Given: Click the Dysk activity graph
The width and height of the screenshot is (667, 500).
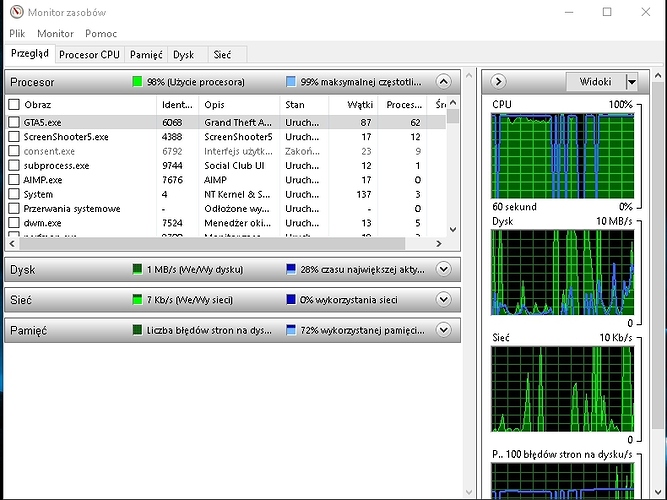Looking at the screenshot, I should click(x=562, y=272).
